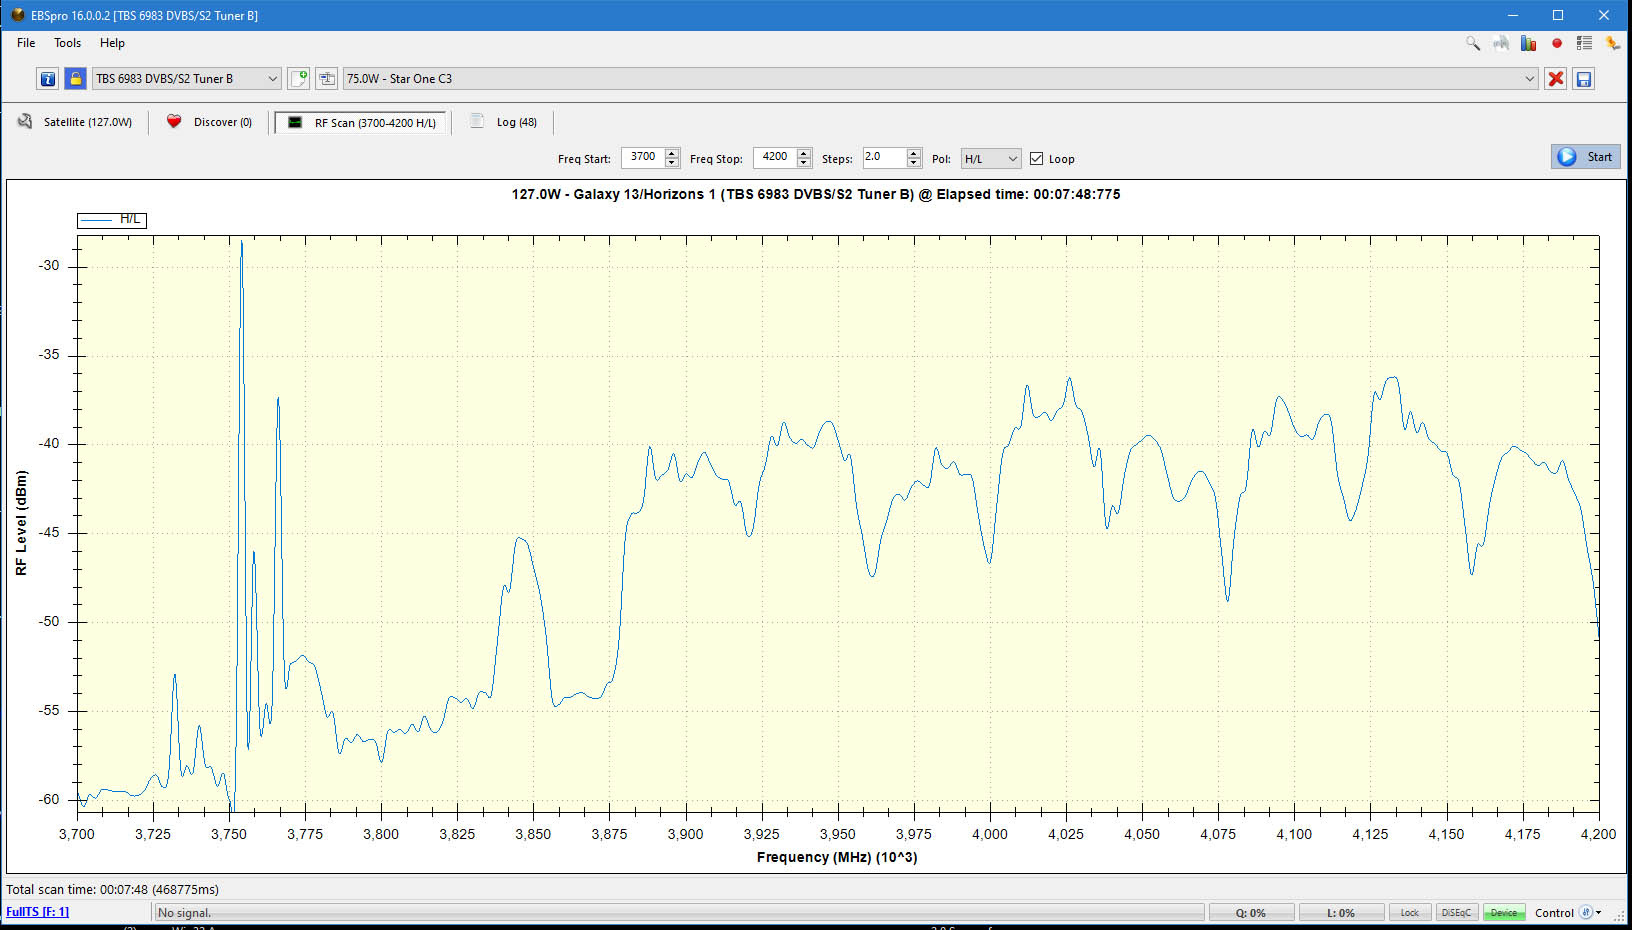This screenshot has width=1632, height=930.
Task: Open the File menu
Action: tap(26, 43)
